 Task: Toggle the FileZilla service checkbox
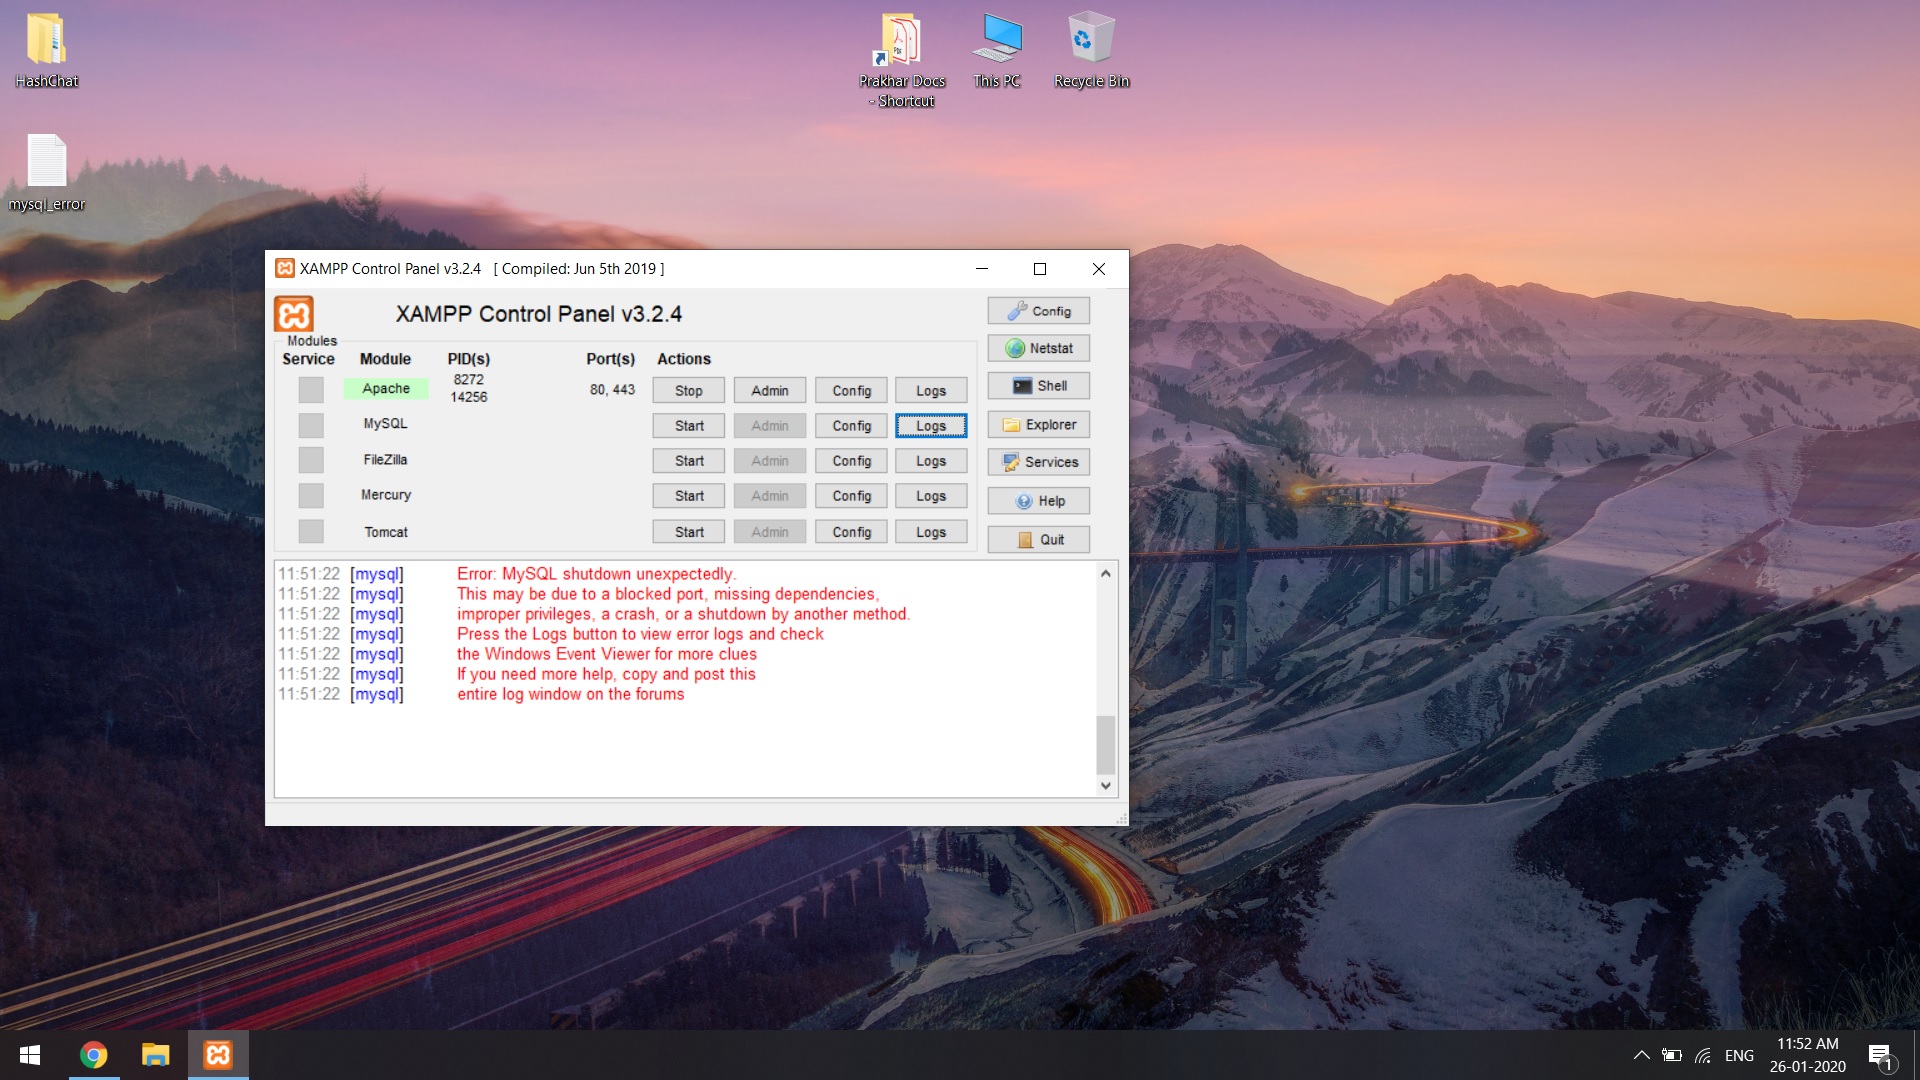tap(309, 459)
